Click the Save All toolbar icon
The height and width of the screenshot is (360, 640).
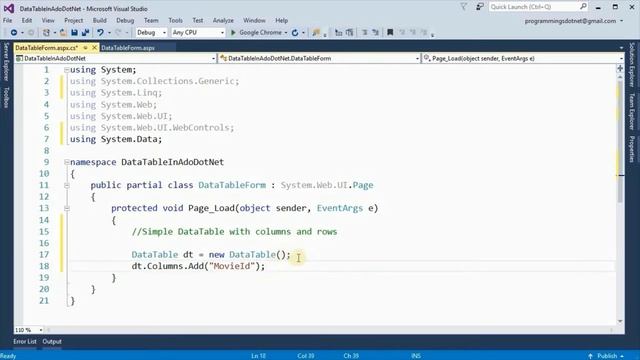click(85, 32)
